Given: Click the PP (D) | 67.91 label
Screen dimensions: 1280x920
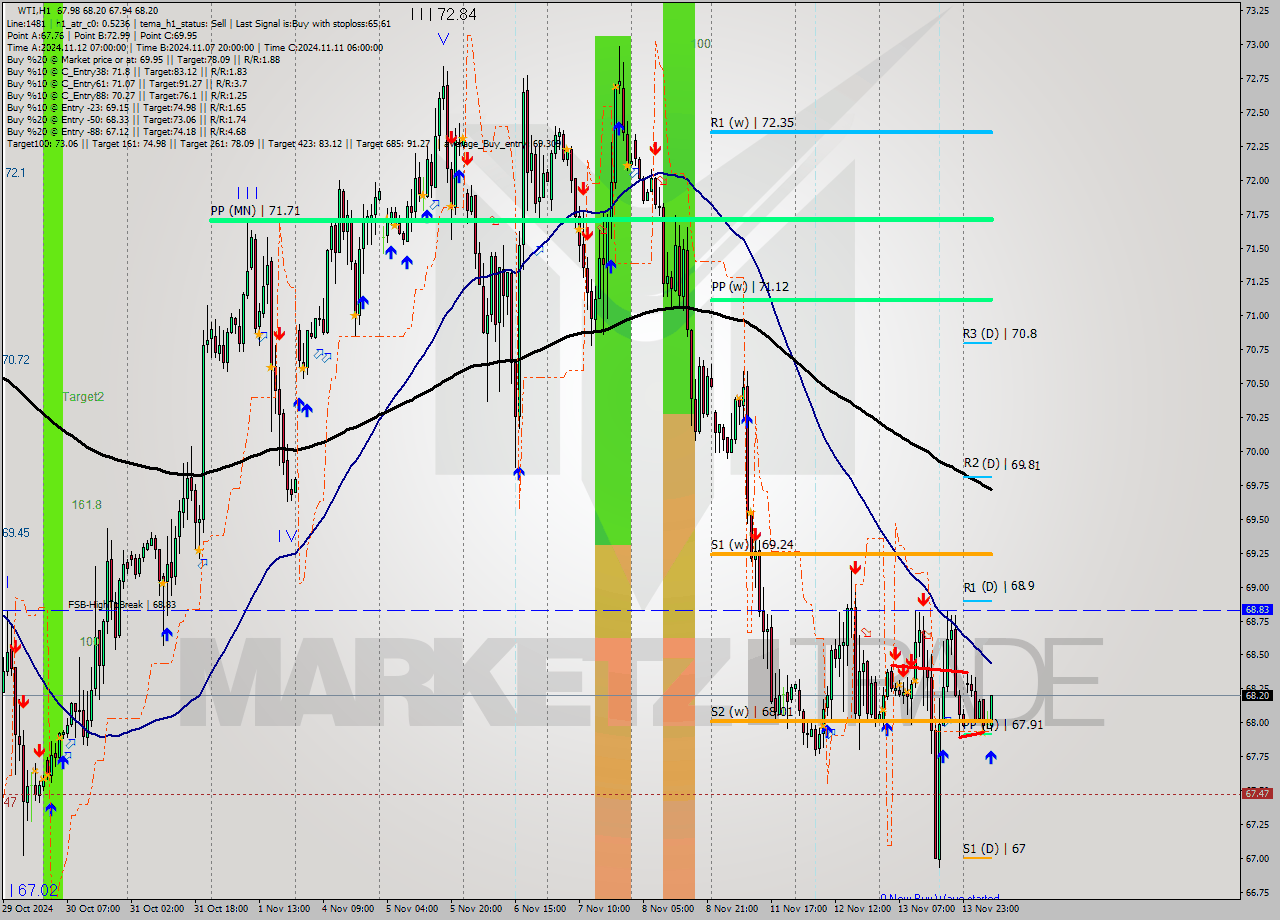Looking at the screenshot, I should click(x=1001, y=724).
